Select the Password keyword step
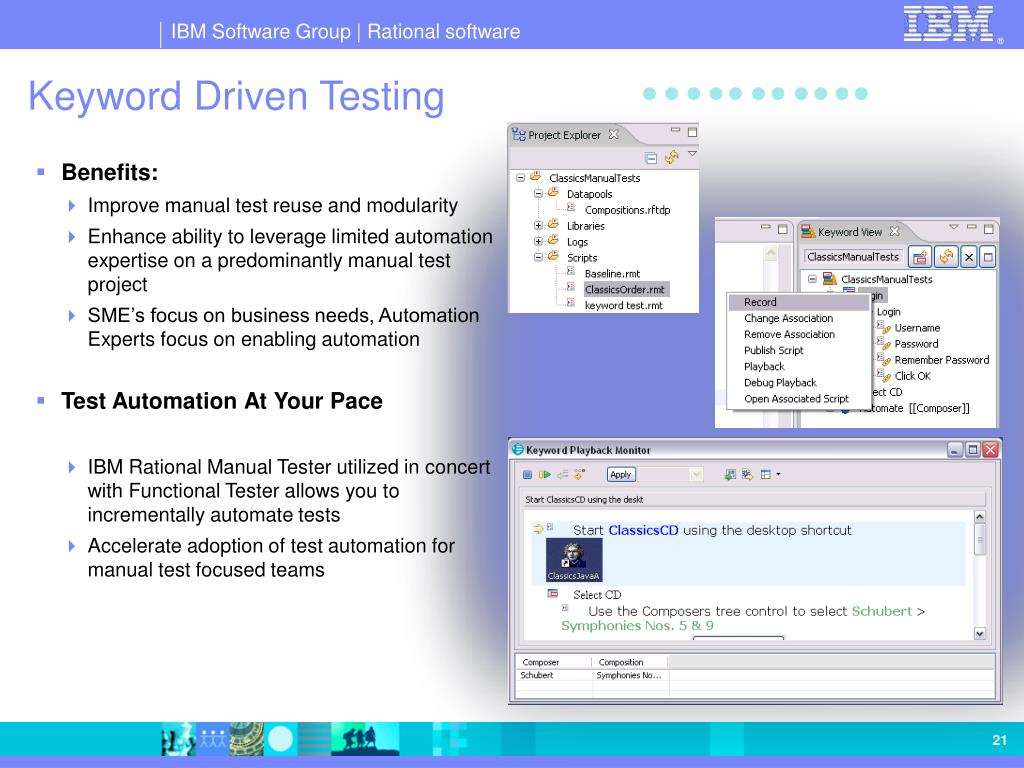Viewport: 1024px width, 768px height. tap(916, 344)
